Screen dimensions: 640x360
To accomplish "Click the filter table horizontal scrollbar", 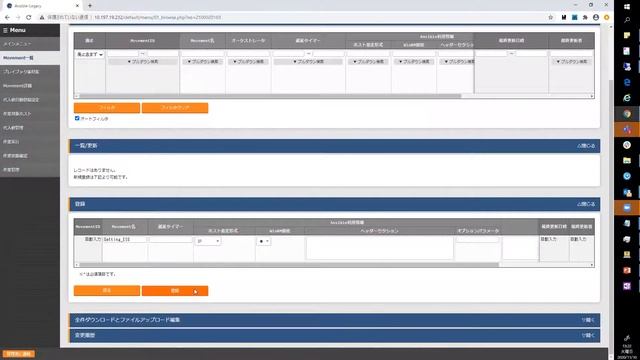I will pyautogui.click(x=270, y=96).
